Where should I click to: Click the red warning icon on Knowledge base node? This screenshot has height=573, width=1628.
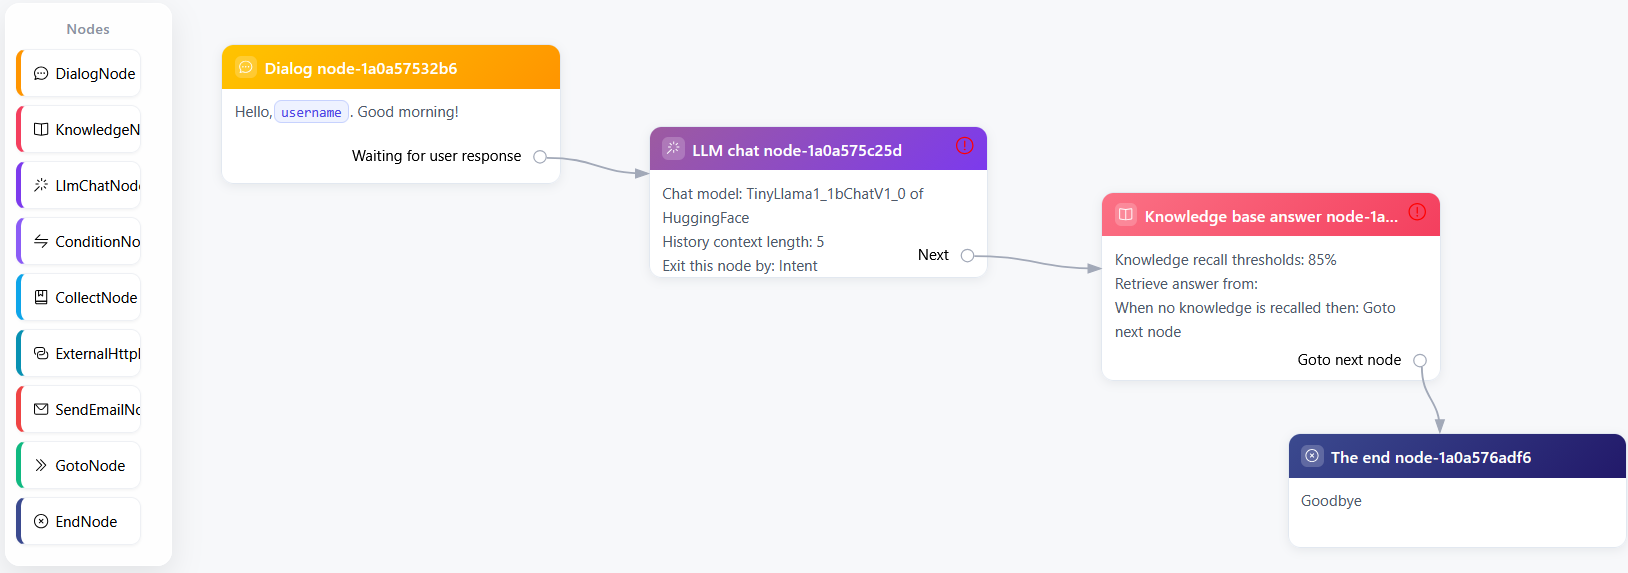tap(1417, 212)
